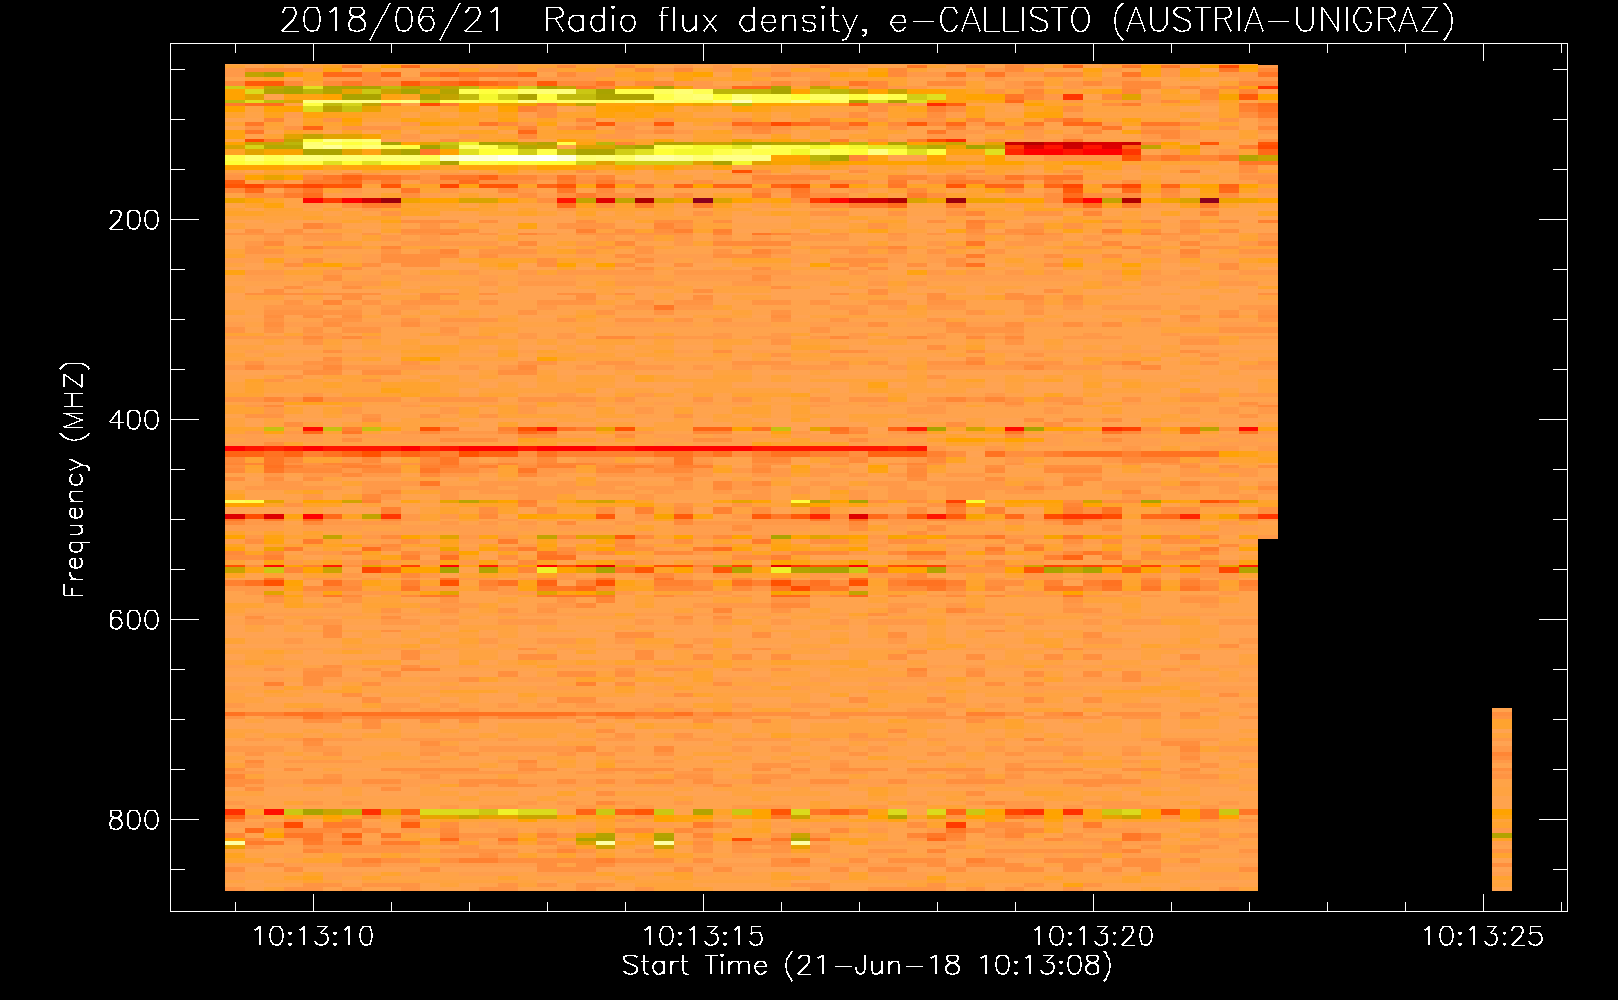The height and width of the screenshot is (1000, 1618).
Task: Click the 'Start Time (21-Jun-18 10:13:08)' label
Action: pyautogui.click(x=867, y=965)
